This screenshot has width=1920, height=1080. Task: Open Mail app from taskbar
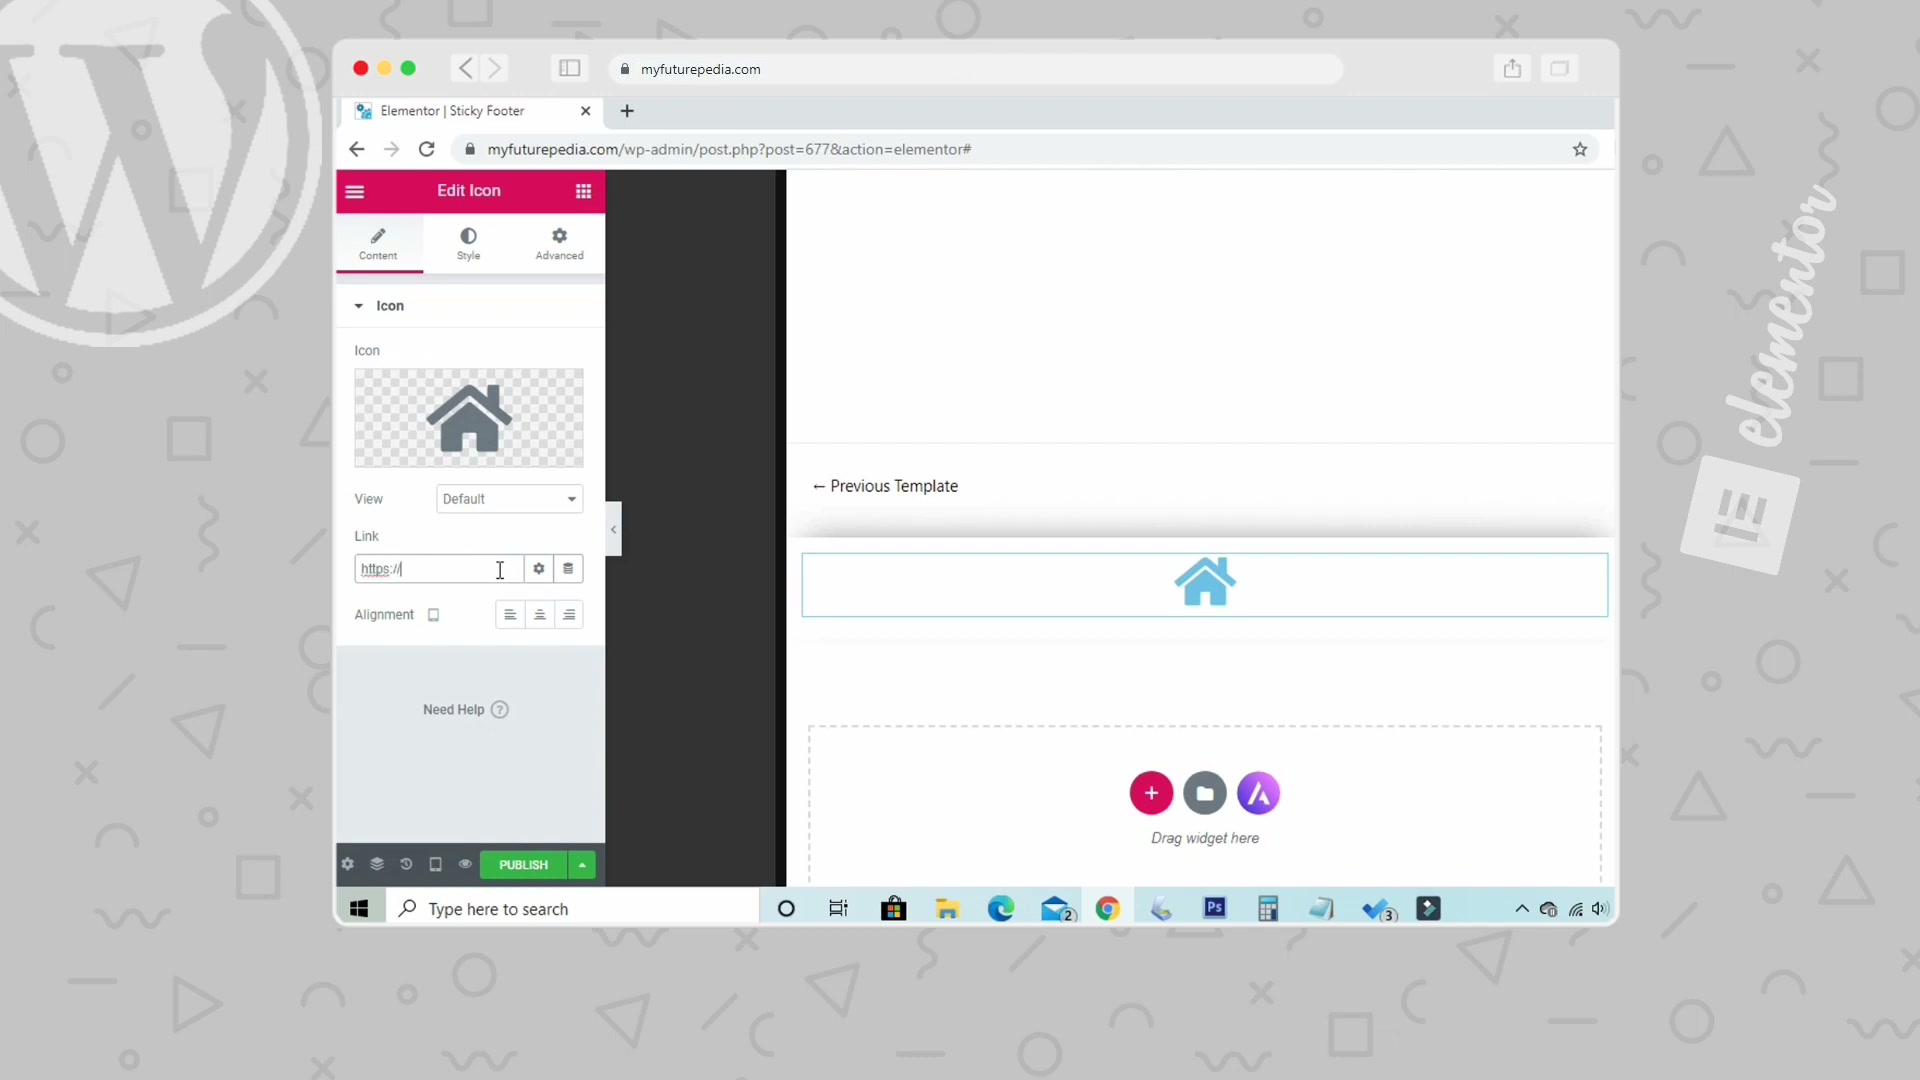pos(1057,908)
